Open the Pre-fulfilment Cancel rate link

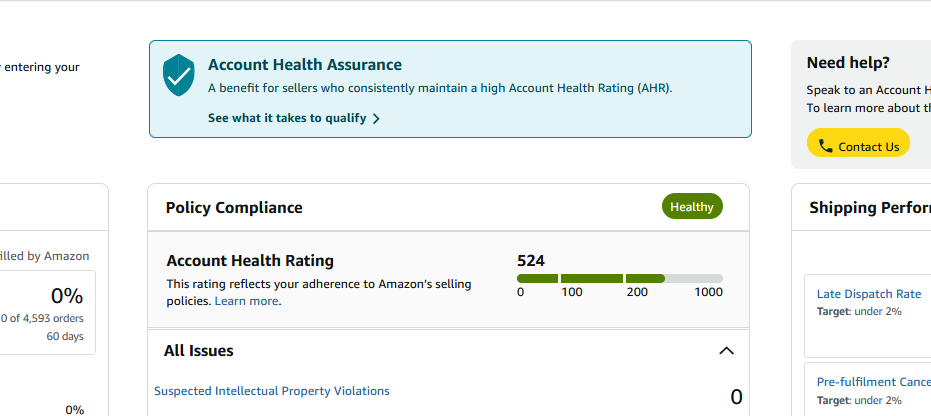(873, 382)
